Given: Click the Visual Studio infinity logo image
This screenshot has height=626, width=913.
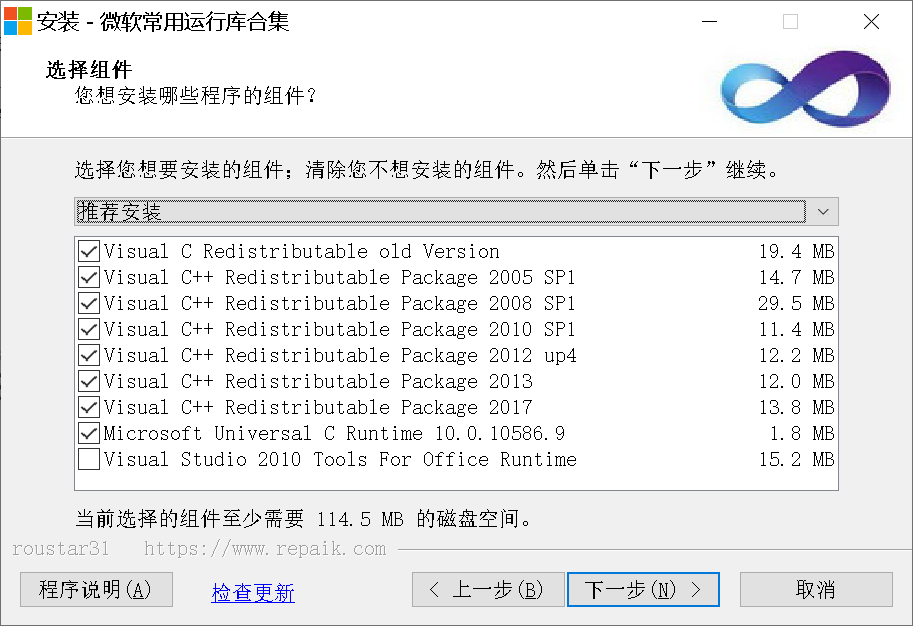Looking at the screenshot, I should [x=803, y=88].
